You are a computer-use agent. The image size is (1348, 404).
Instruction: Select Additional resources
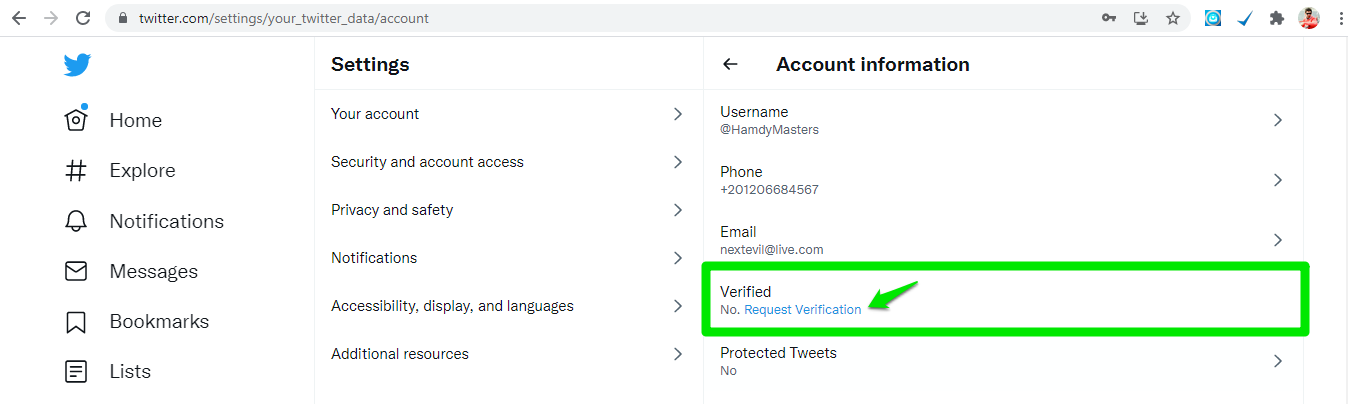[400, 354]
